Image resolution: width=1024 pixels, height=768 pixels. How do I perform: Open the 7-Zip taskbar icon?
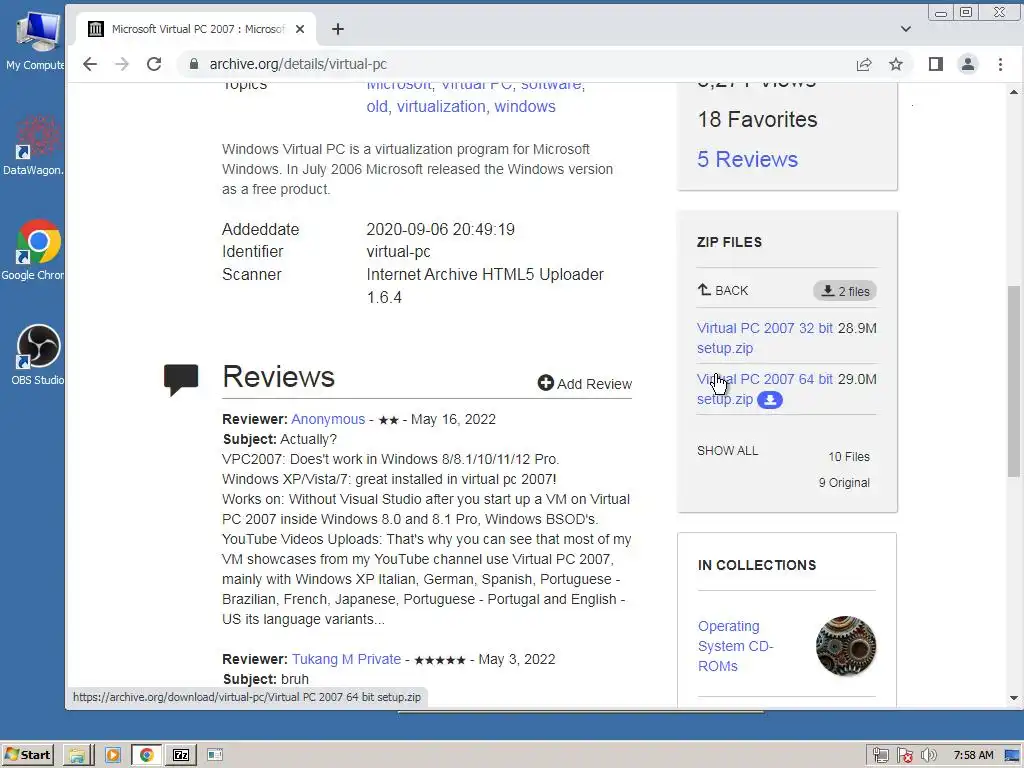click(x=181, y=756)
